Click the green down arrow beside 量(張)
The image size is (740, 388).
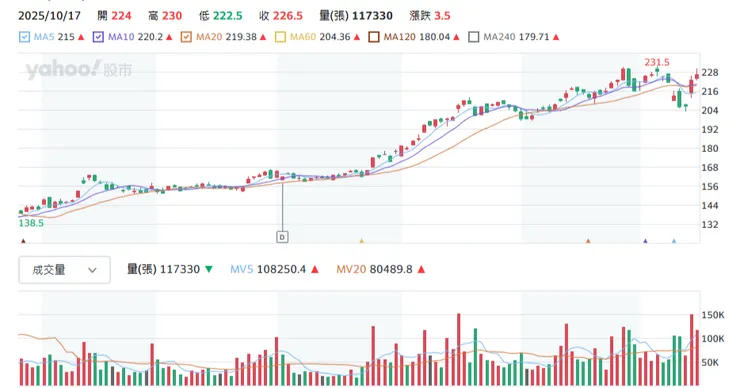pos(209,269)
